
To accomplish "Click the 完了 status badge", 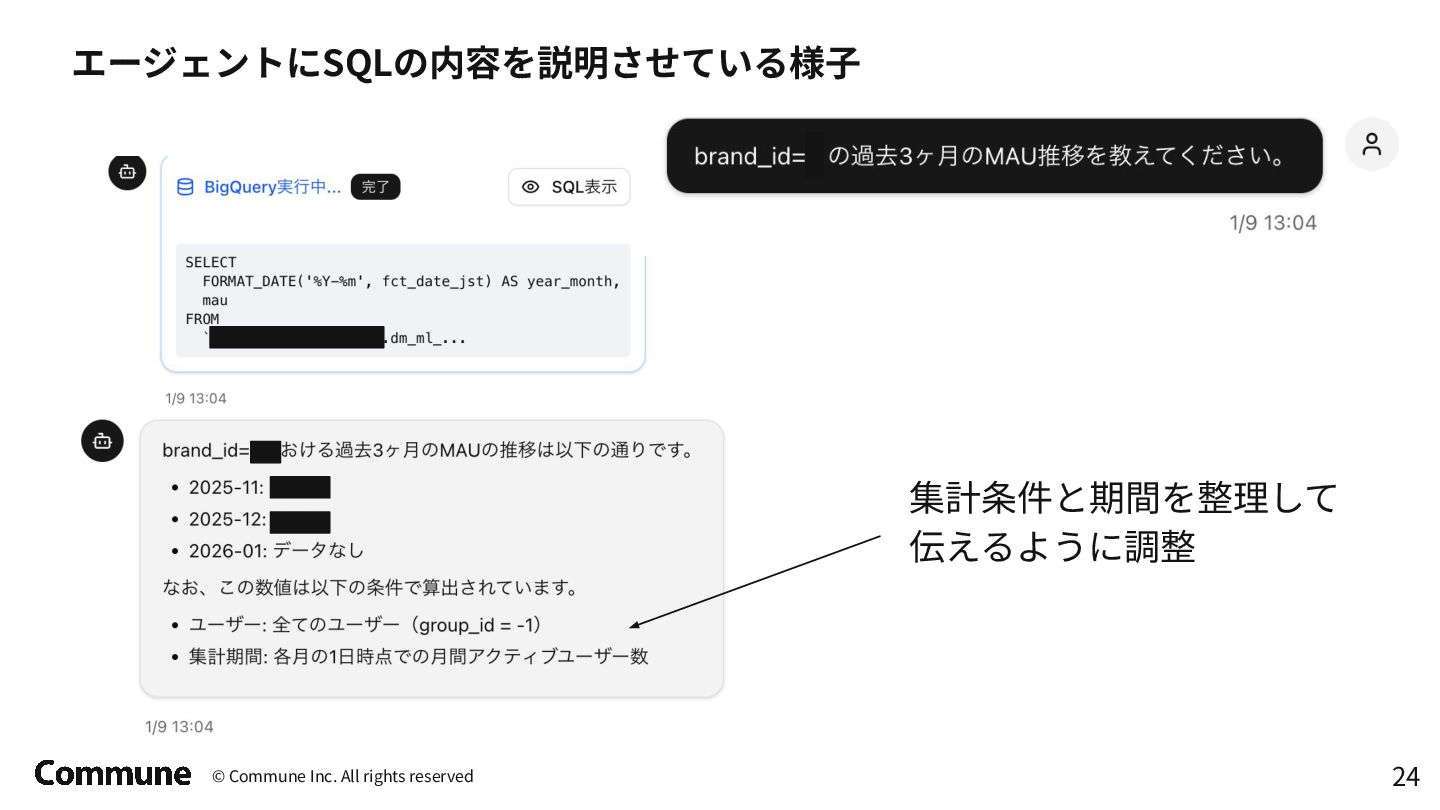I will [x=375, y=187].
